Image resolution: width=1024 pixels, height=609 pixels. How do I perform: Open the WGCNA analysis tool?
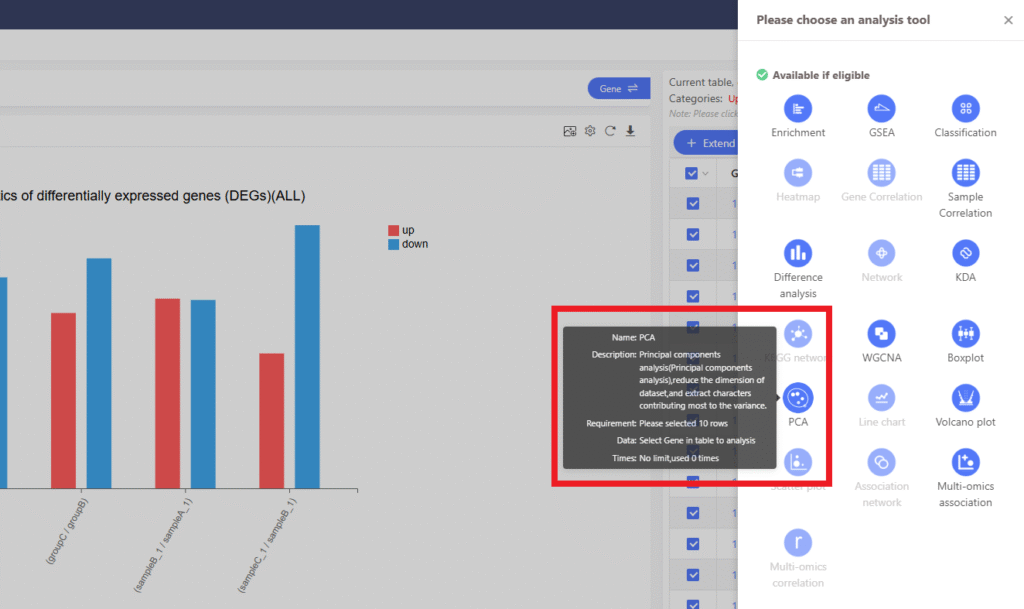coord(881,334)
